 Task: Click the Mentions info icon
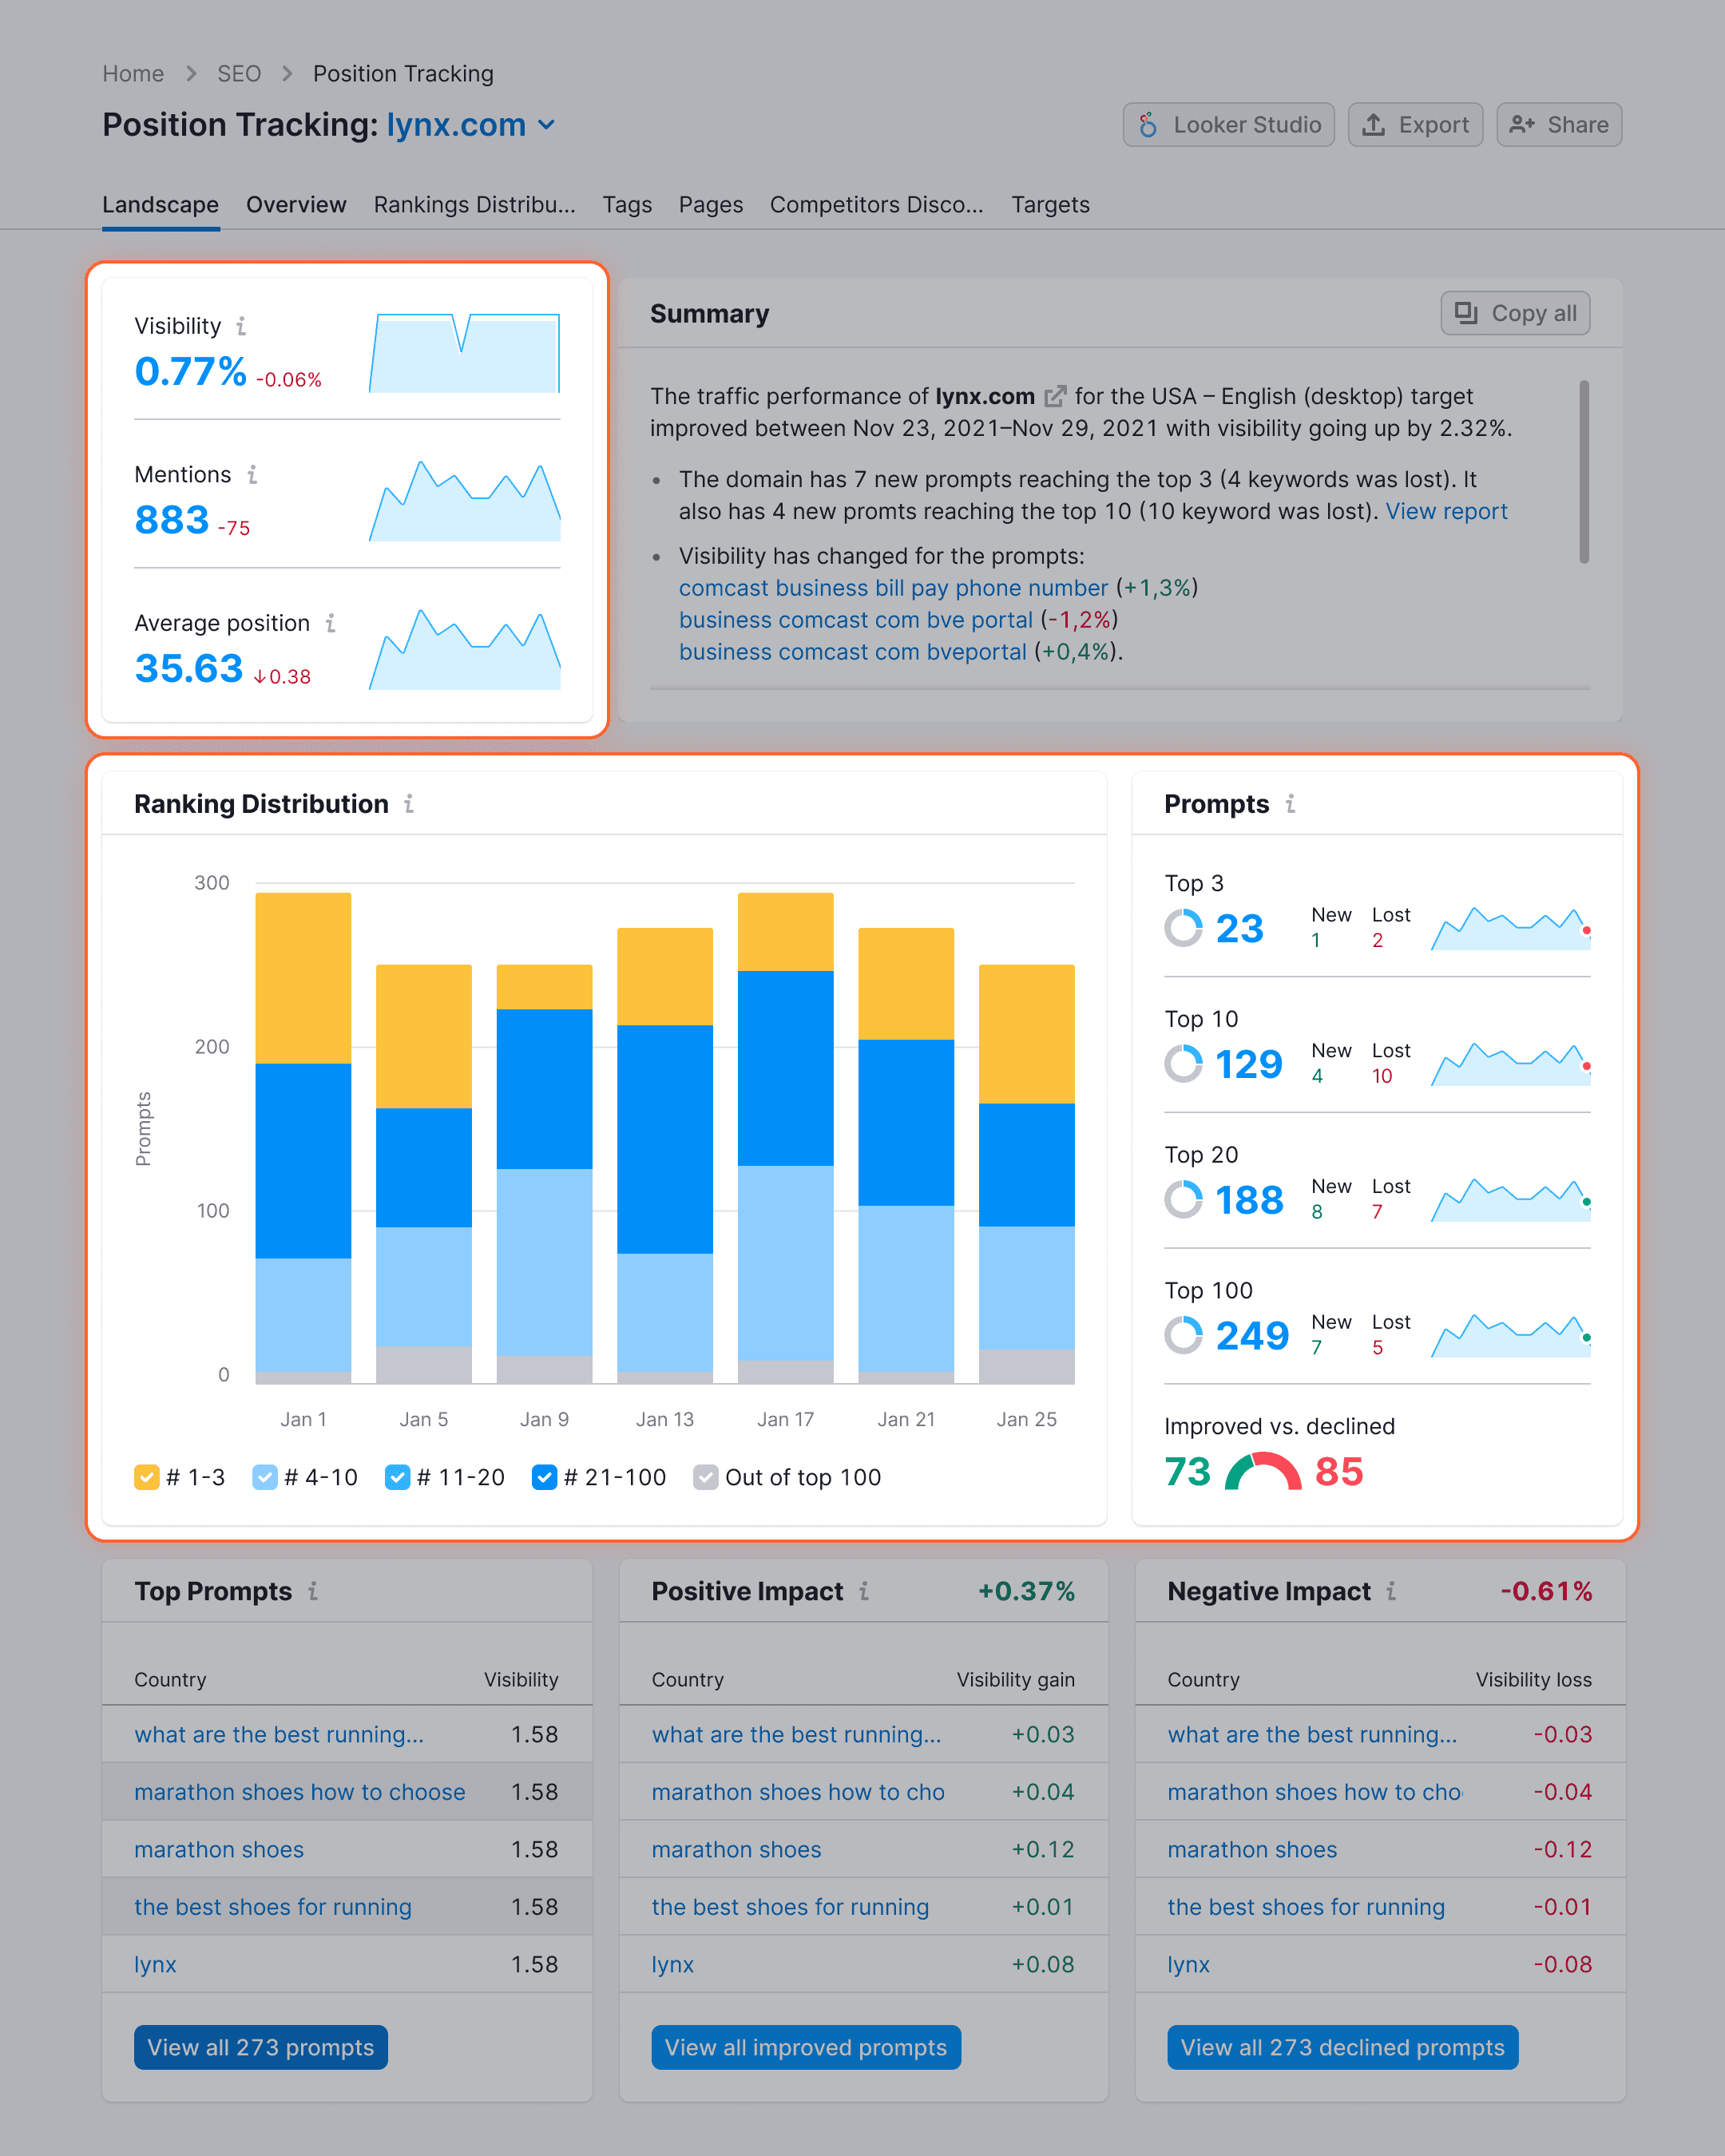(x=252, y=474)
